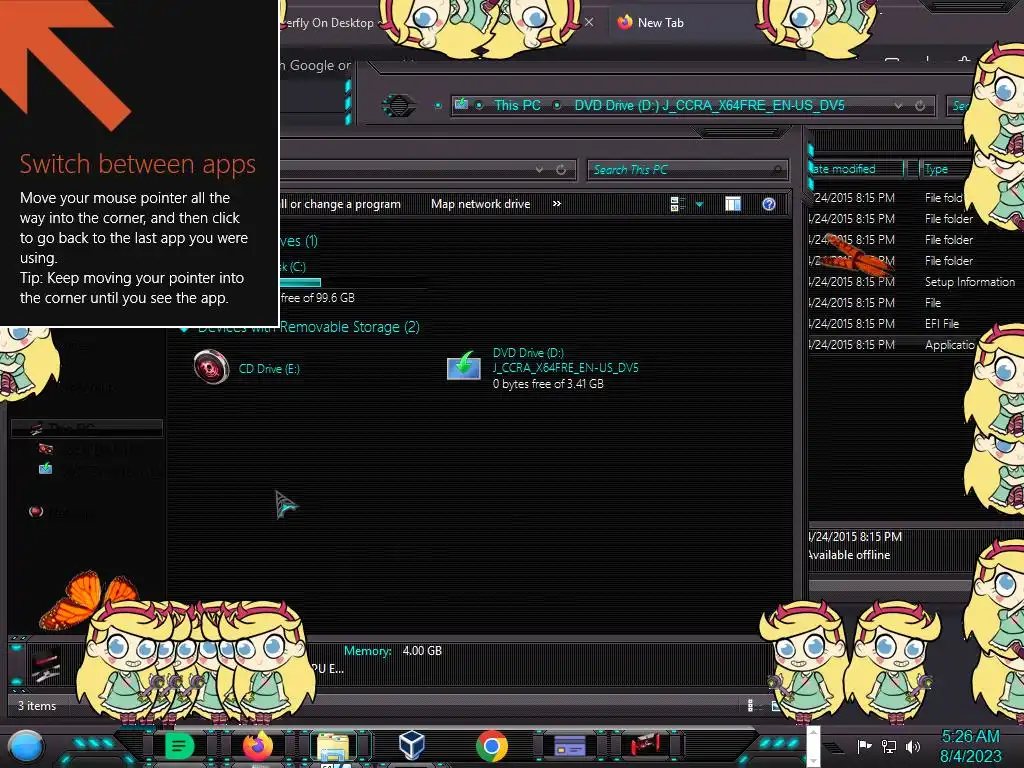
Task: Show more commands overflow chevron
Action: pyautogui.click(x=556, y=204)
